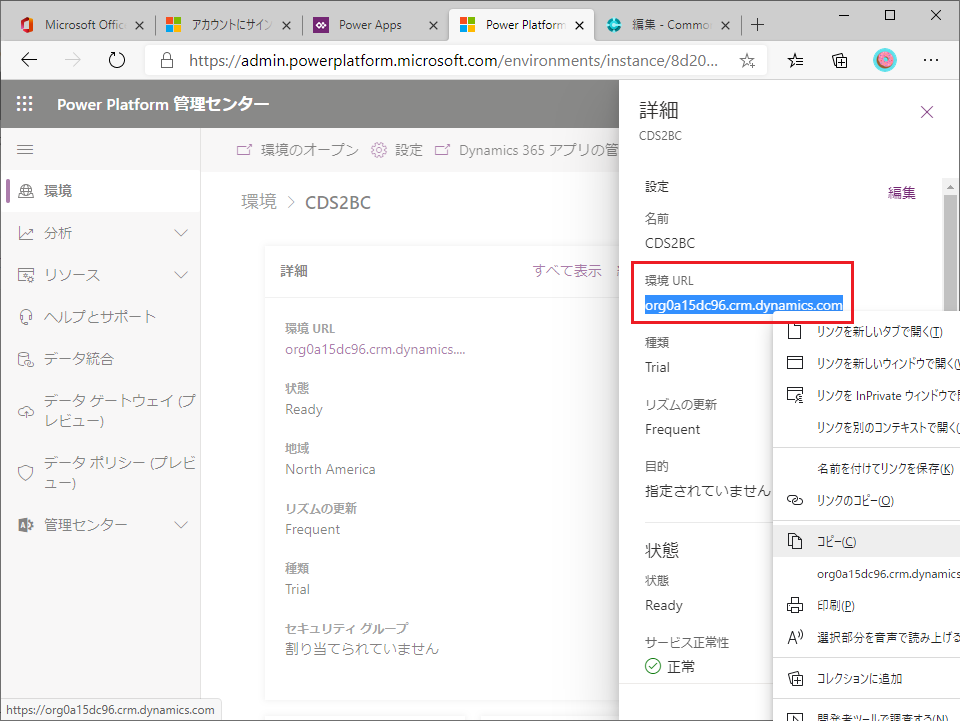Open the Collections toolbar icon

point(839,60)
